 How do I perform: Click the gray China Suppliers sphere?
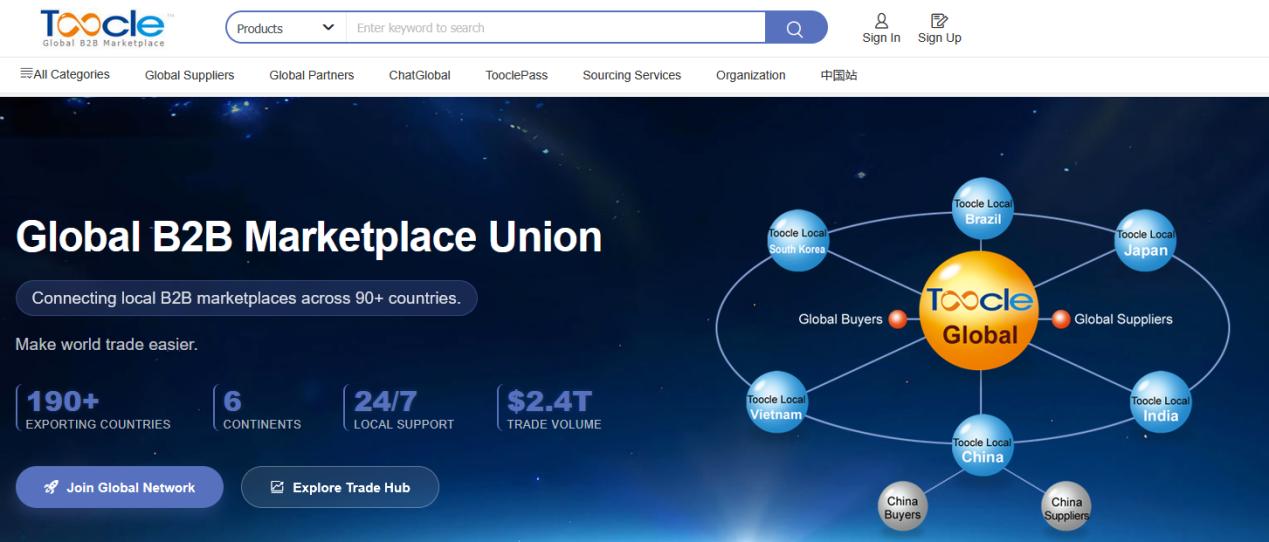[x=1066, y=507]
